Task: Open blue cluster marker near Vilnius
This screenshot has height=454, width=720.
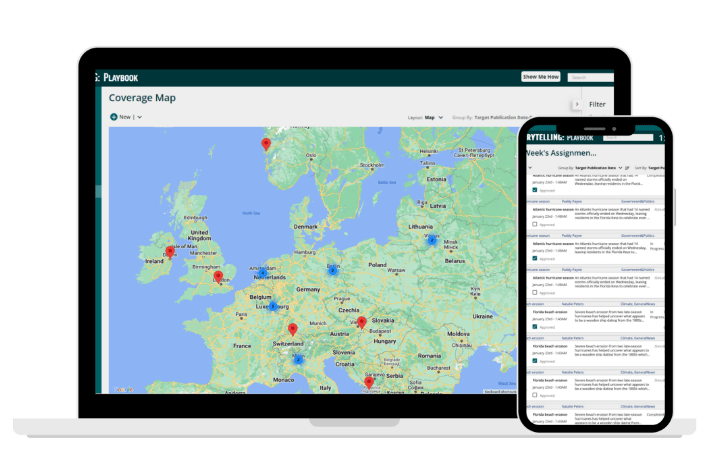Action: tap(432, 240)
